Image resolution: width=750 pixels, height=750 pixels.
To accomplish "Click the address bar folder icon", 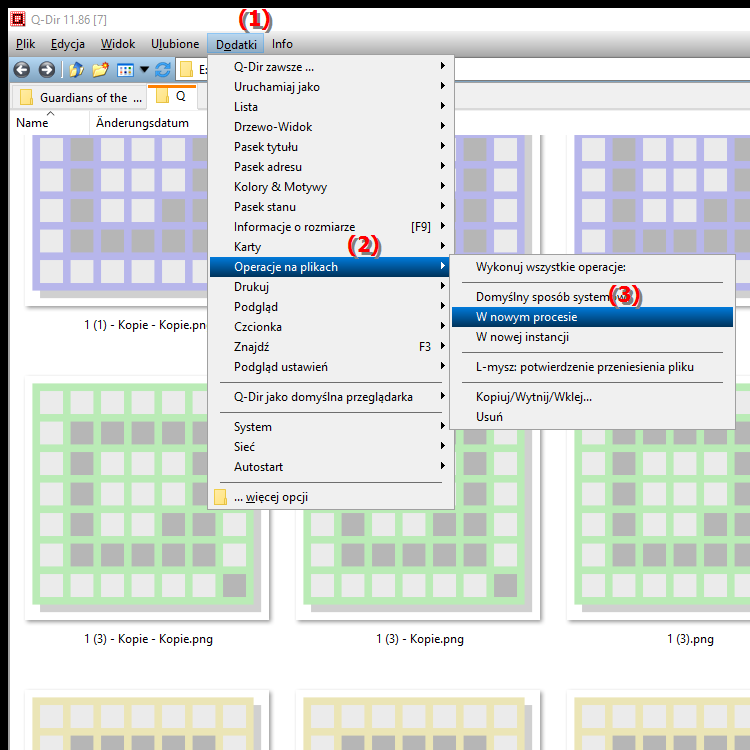I will coord(186,70).
